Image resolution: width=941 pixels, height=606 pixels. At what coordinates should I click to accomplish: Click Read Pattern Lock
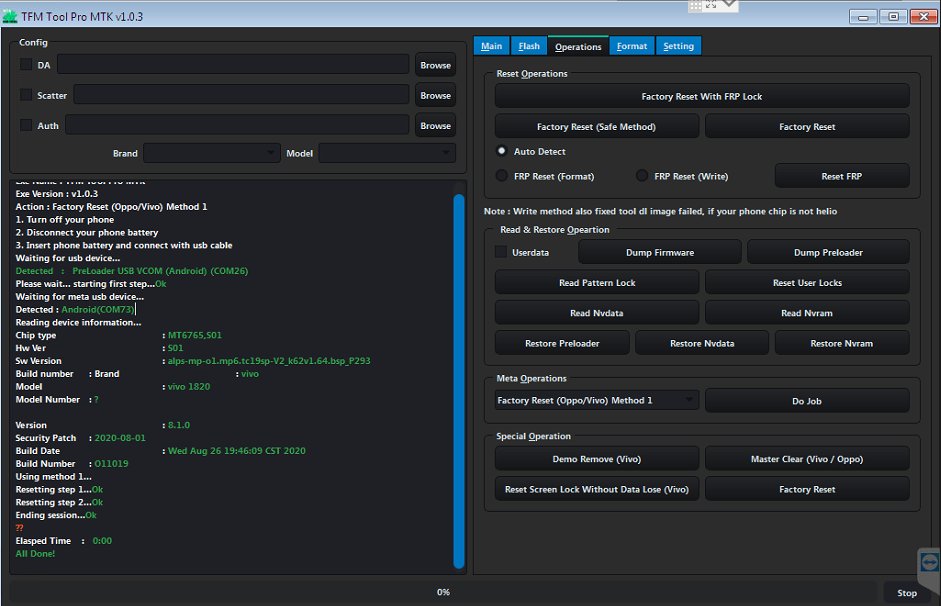(x=596, y=282)
